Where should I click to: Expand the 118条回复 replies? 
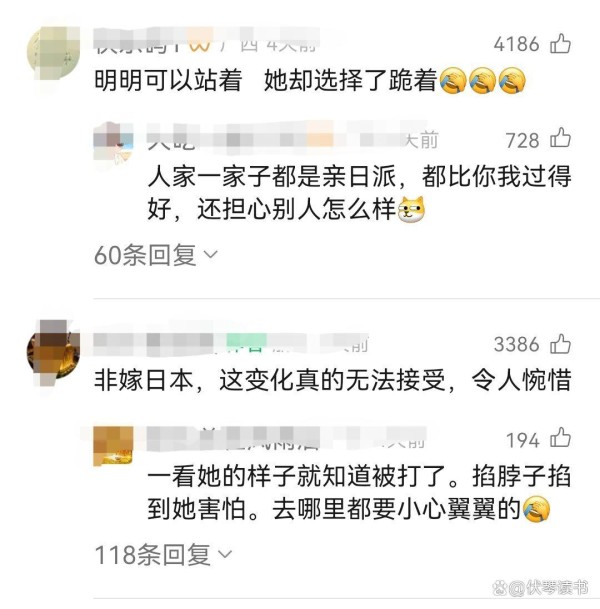(x=163, y=555)
